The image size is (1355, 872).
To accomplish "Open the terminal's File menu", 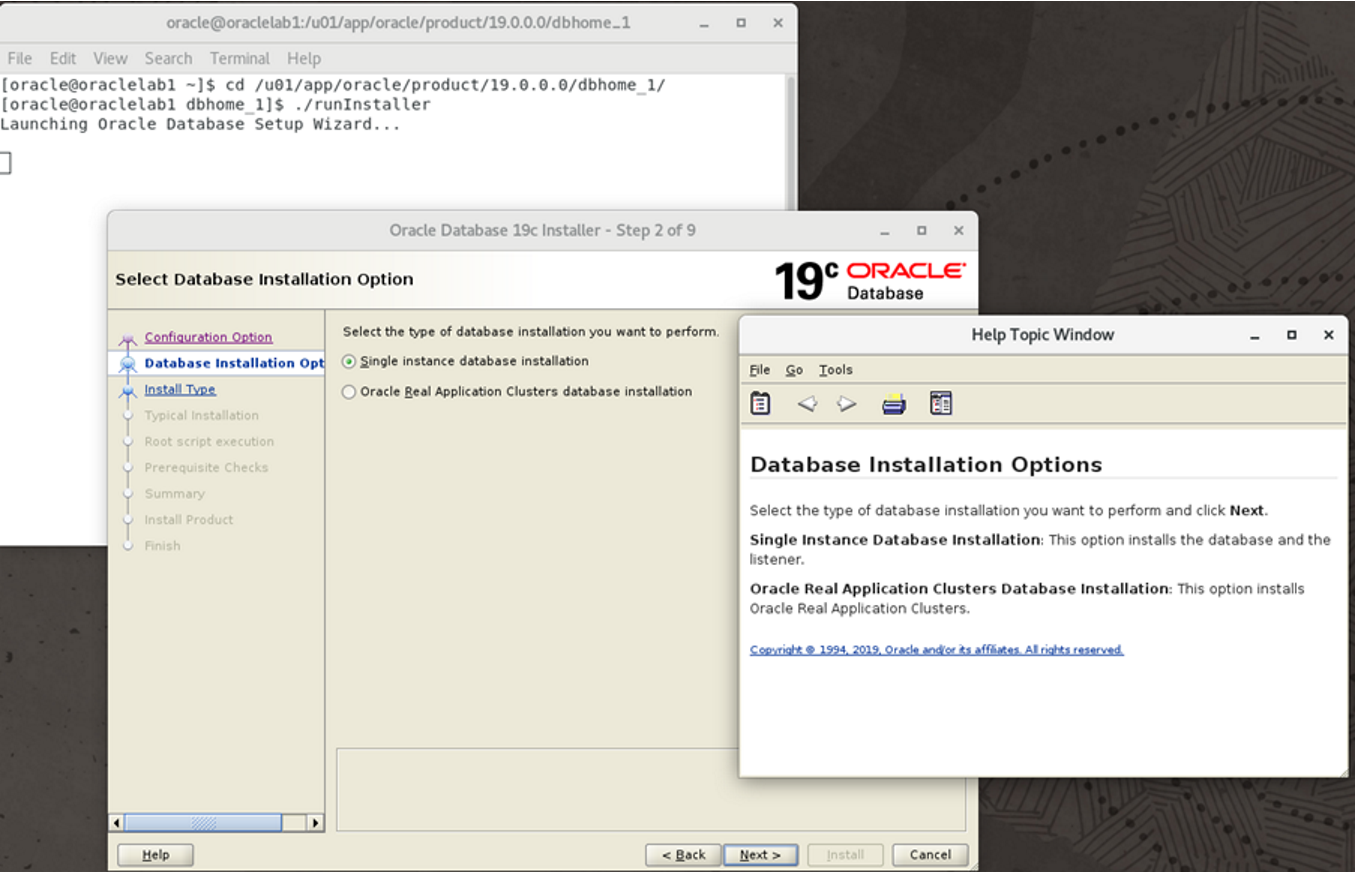I will click(19, 58).
